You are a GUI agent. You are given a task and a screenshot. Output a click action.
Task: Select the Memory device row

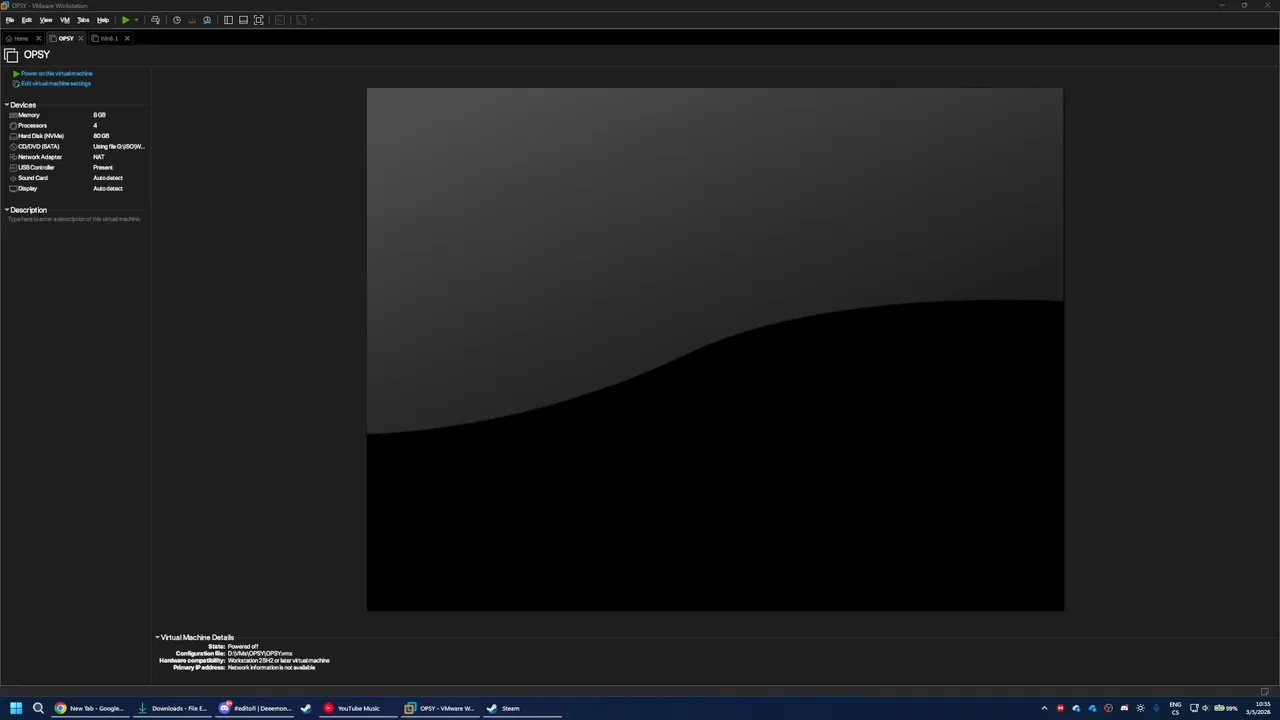(x=76, y=115)
